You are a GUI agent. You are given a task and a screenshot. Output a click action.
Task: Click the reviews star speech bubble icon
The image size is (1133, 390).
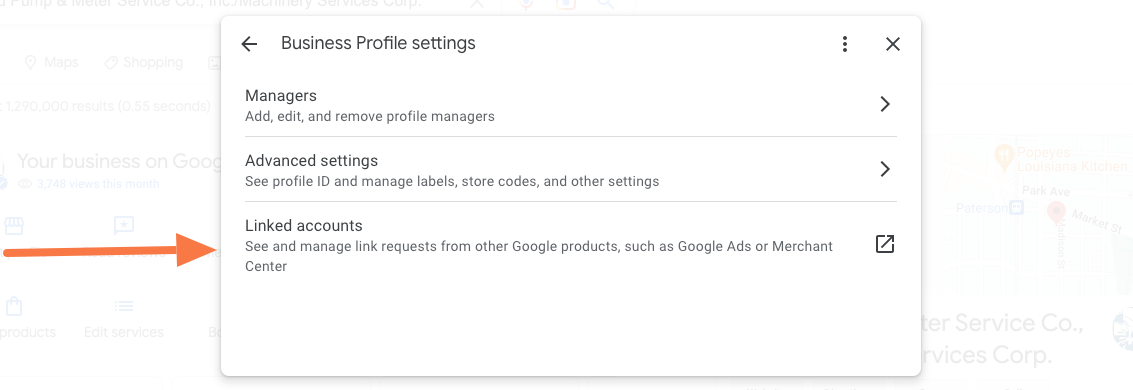[x=124, y=226]
